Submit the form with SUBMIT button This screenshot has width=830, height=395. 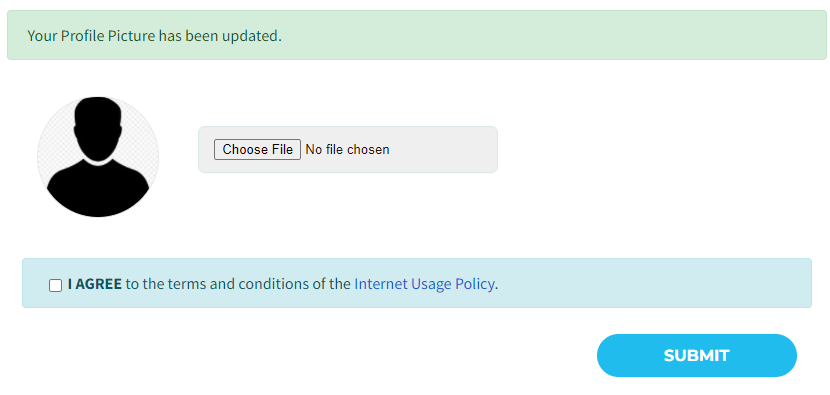[697, 355]
